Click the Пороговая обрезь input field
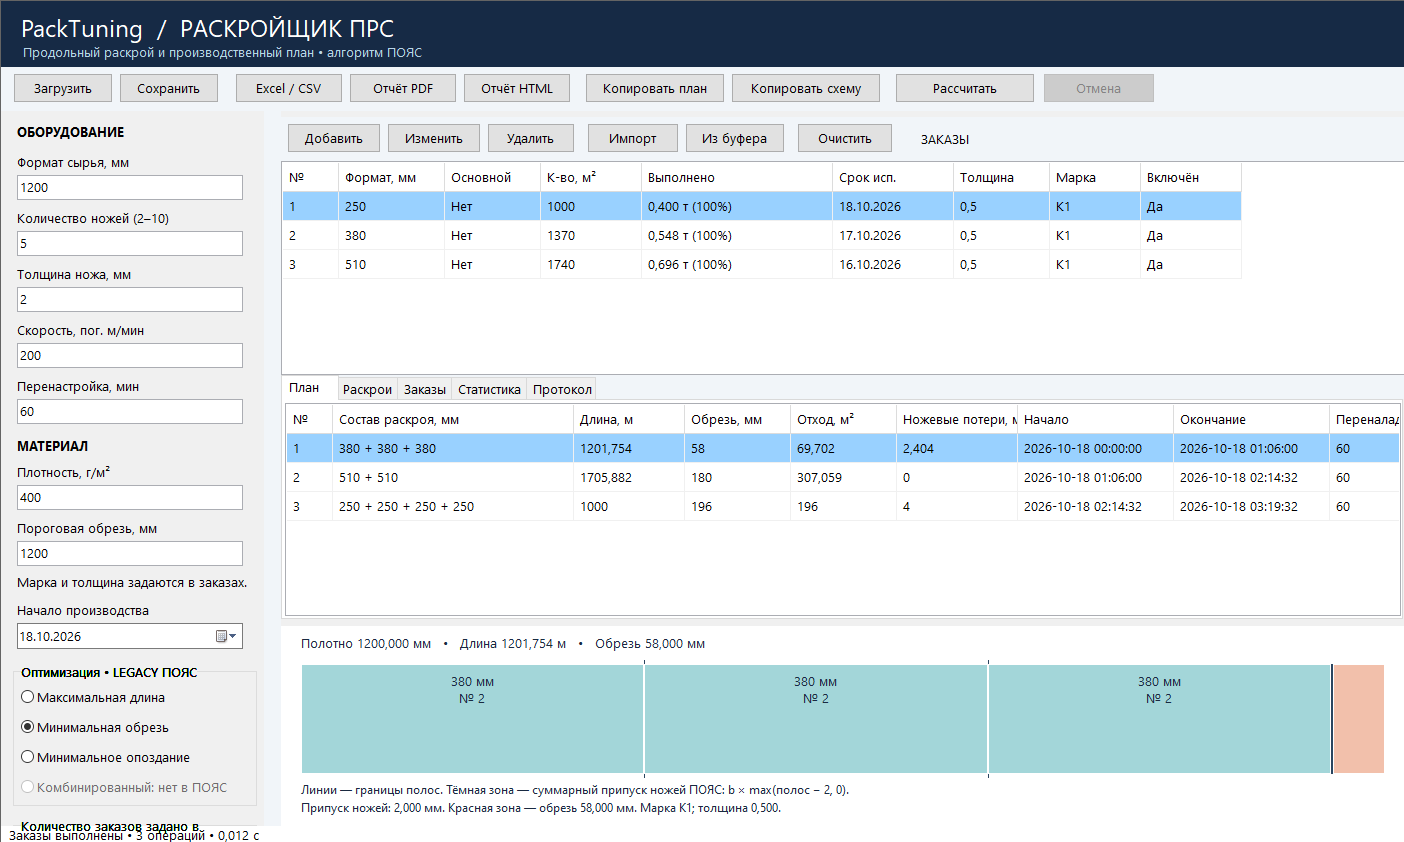The image size is (1404, 842). pyautogui.click(x=130, y=554)
